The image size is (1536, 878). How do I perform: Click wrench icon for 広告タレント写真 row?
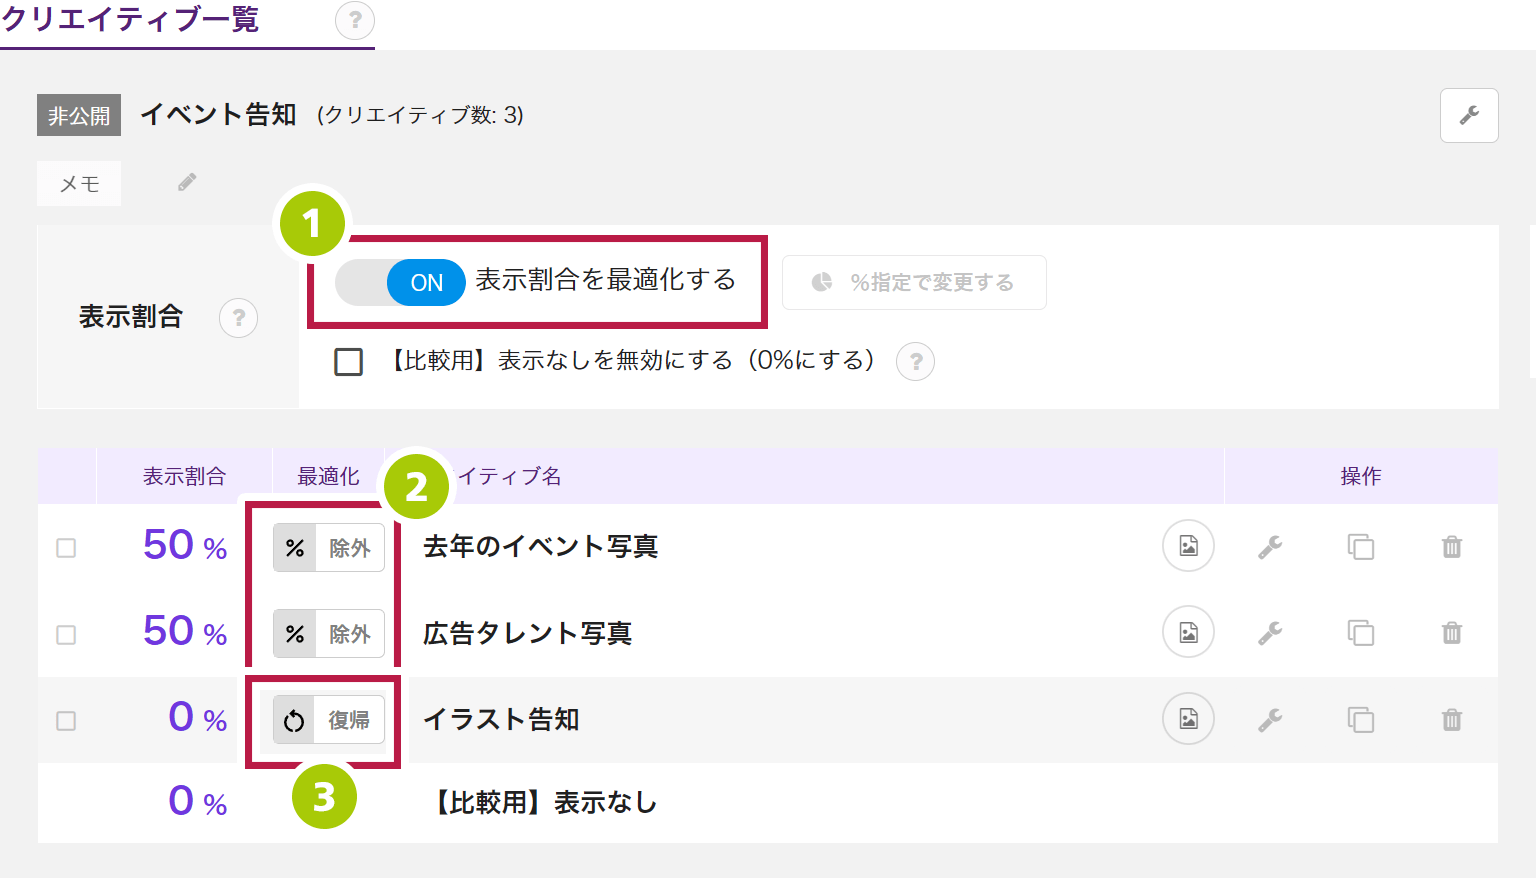[x=1270, y=633]
